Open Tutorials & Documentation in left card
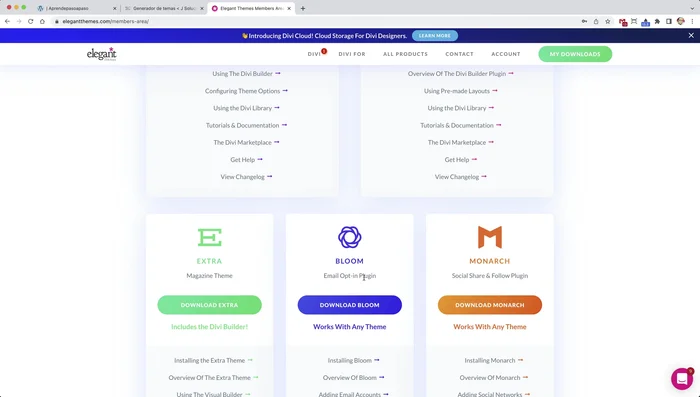Viewport: 700px width, 397px height. 246,125
